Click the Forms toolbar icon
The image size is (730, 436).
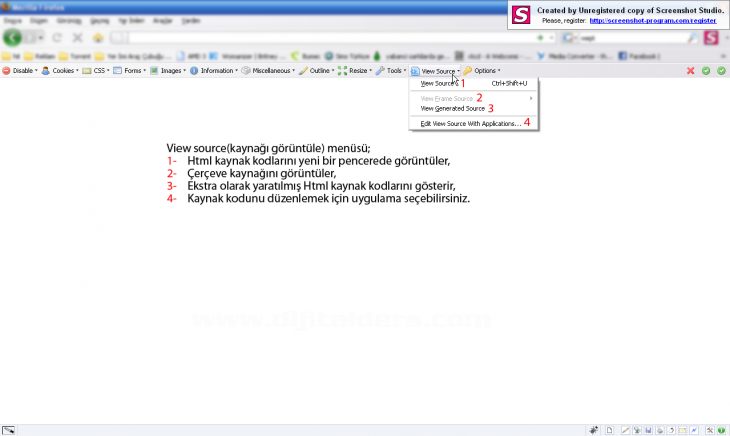click(x=118, y=71)
